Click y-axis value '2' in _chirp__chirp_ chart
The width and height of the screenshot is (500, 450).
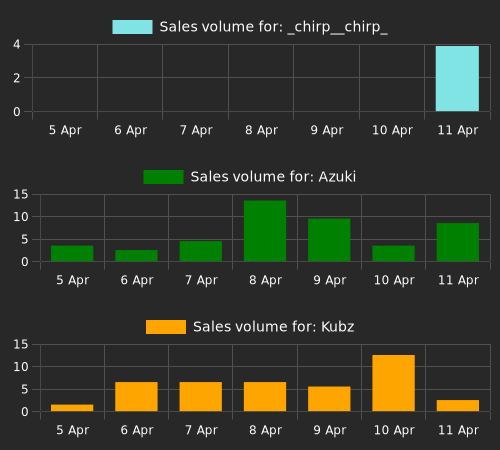click(17, 78)
